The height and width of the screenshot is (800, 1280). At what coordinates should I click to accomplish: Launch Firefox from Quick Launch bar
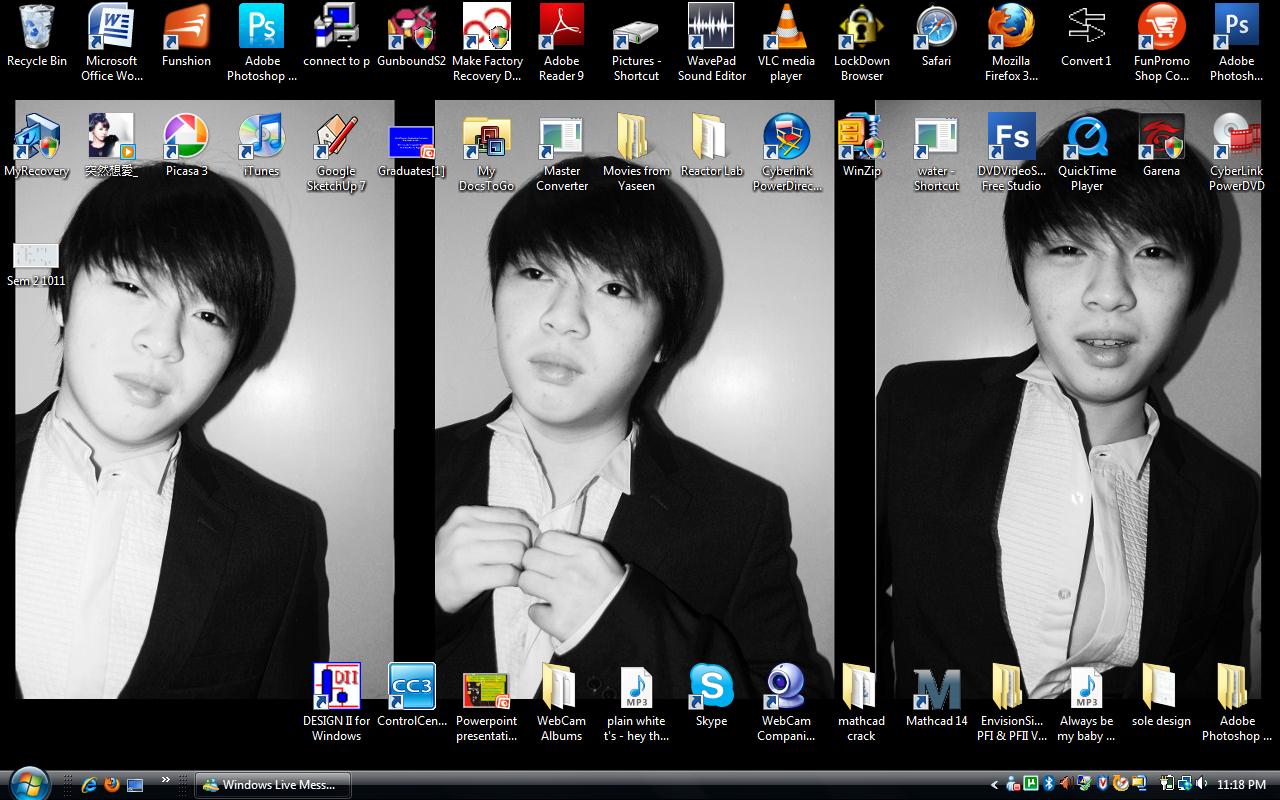click(x=112, y=785)
